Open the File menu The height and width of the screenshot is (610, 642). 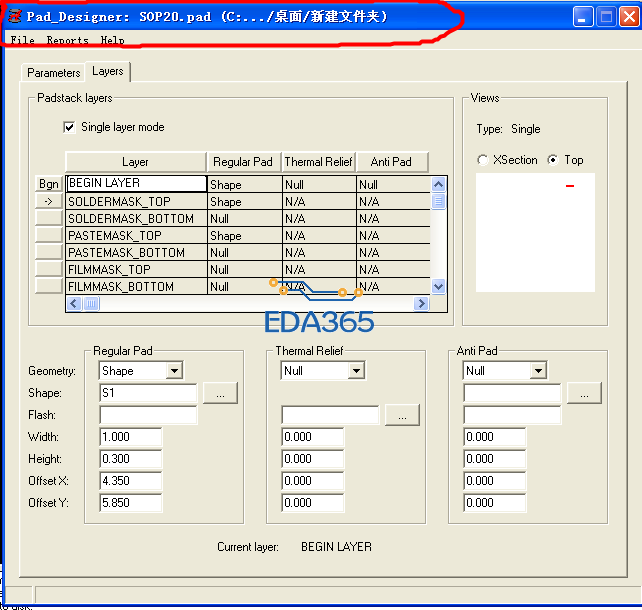(x=23, y=40)
